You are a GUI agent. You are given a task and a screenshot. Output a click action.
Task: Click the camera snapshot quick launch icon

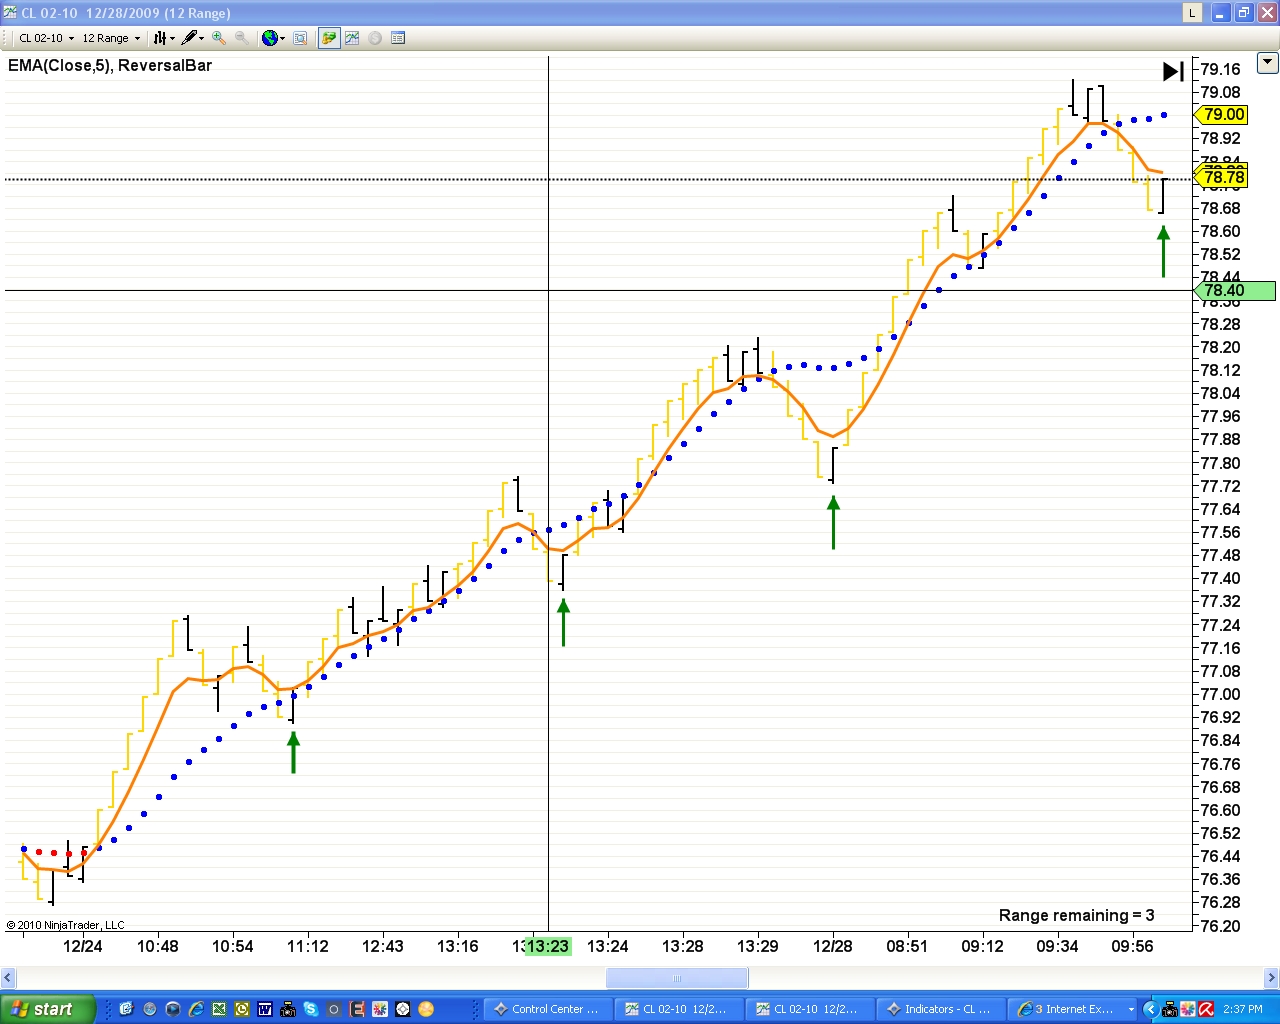point(288,1009)
